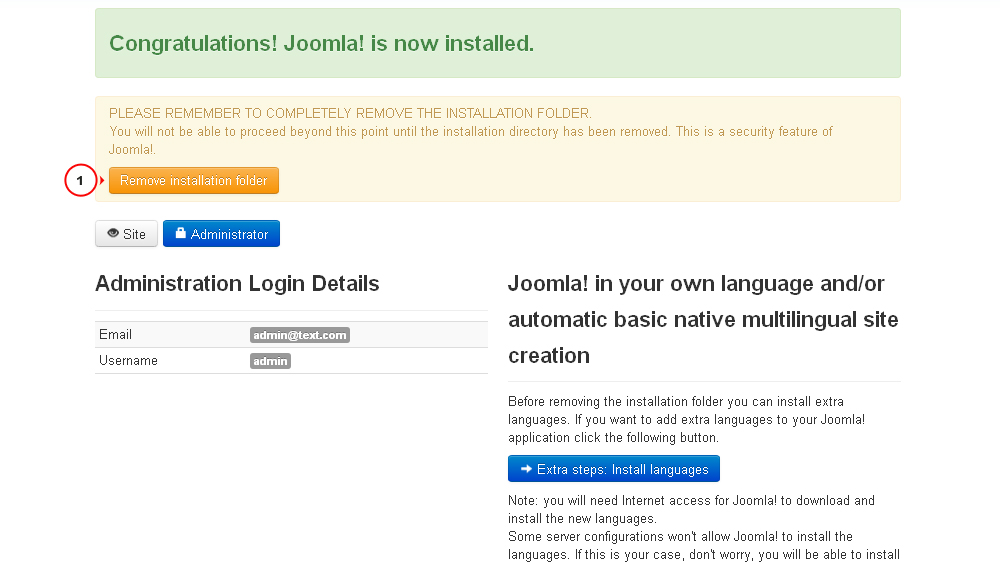The image size is (1000, 563).
Task: Select the admin username badge
Action: pos(270,362)
